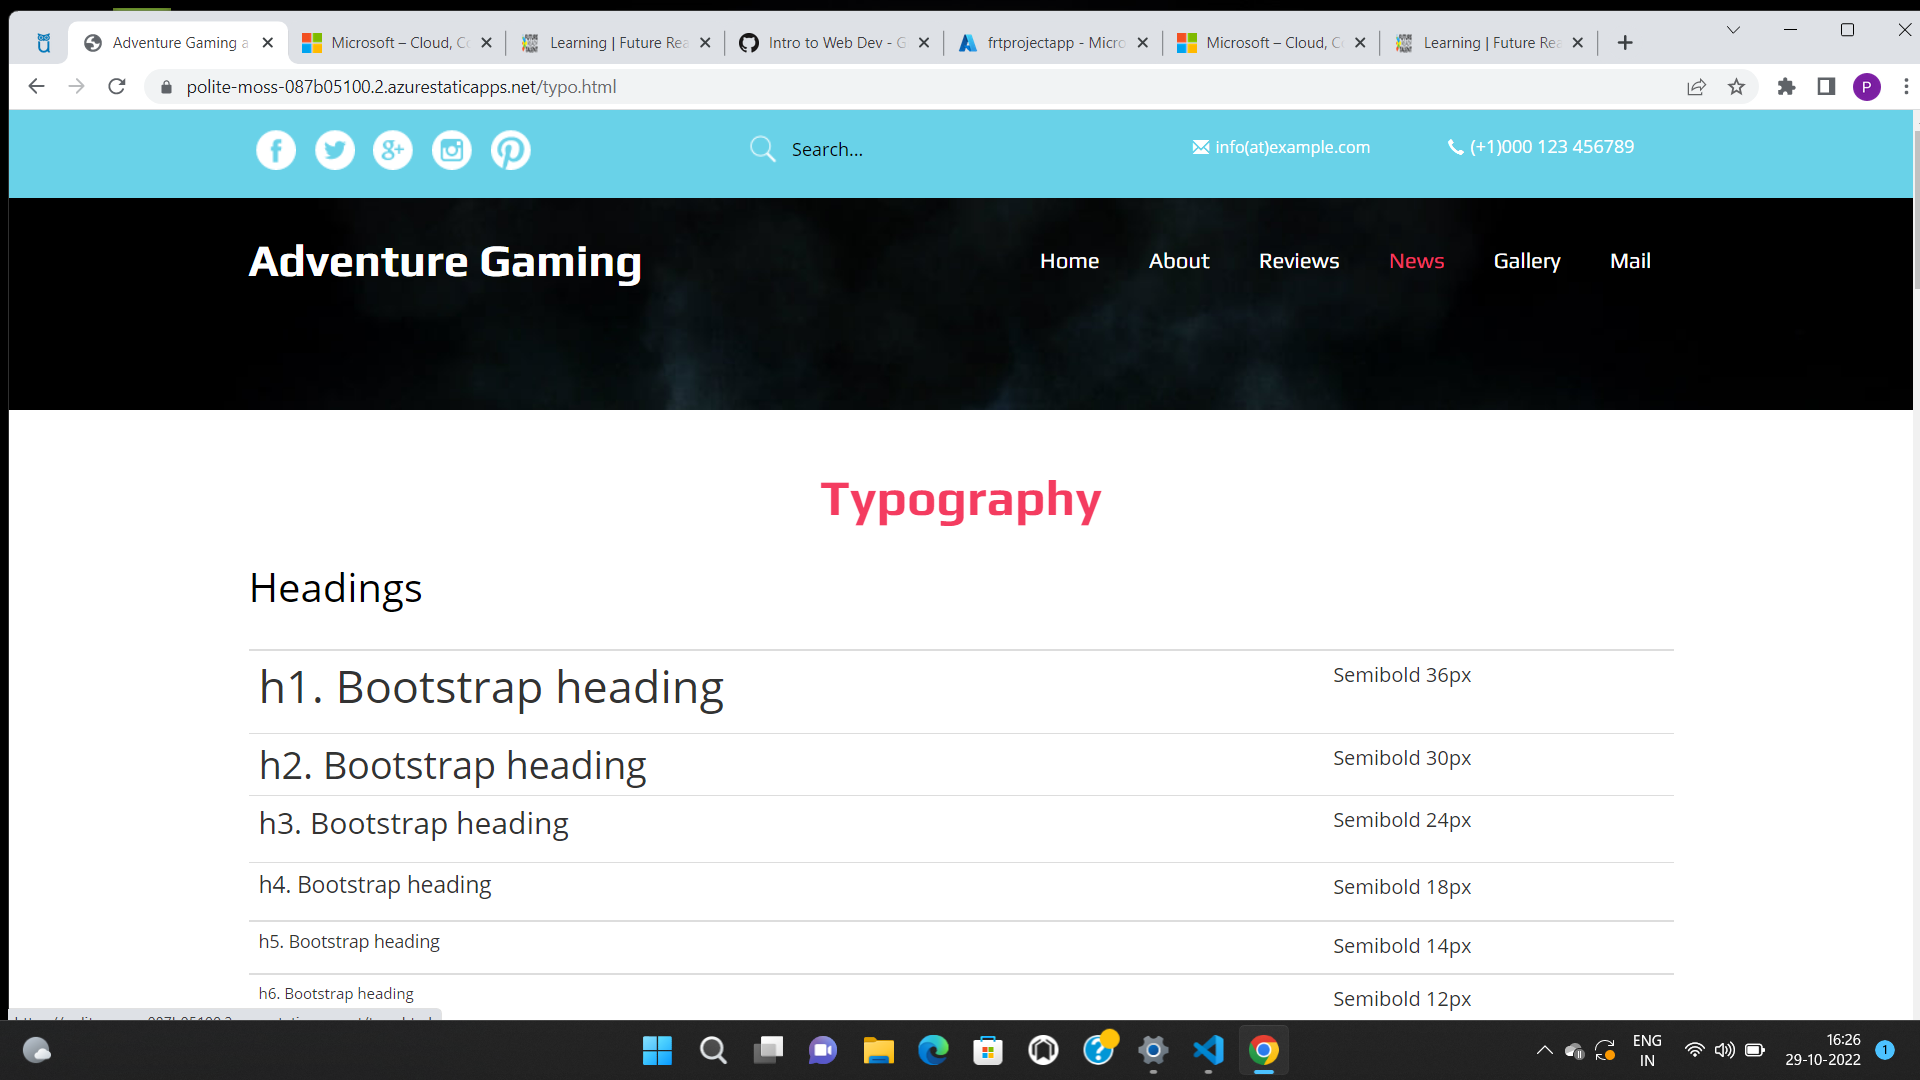Show hidden system tray icons
Screen dimensions: 1920x1080
pyautogui.click(x=1544, y=1050)
